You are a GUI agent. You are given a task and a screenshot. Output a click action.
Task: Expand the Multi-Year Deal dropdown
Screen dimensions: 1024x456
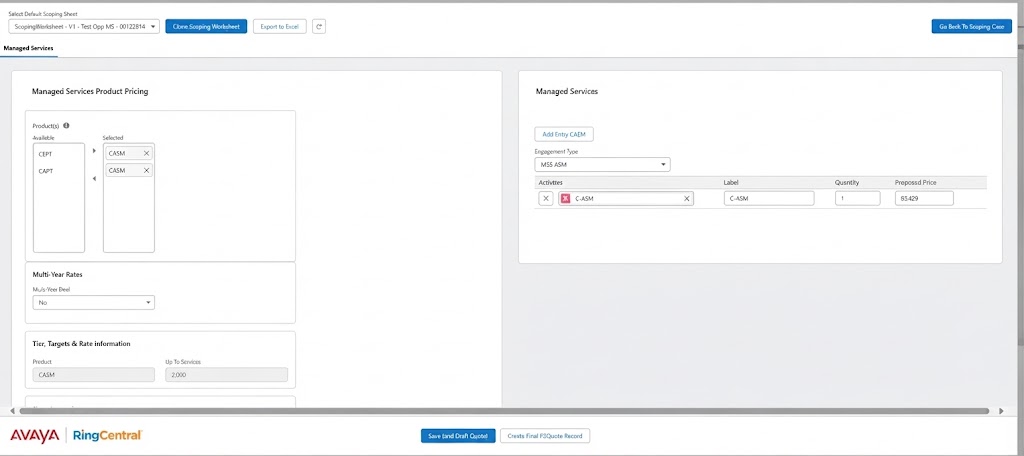[x=93, y=302]
